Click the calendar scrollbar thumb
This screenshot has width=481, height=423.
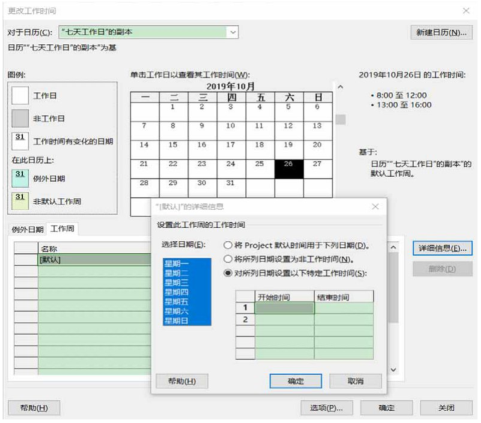coord(340,119)
